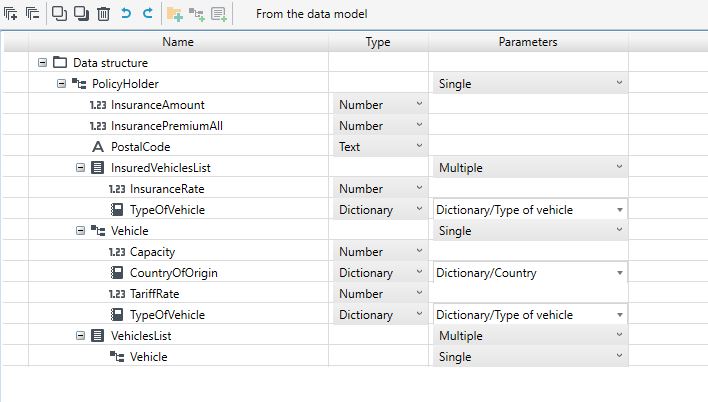Click the TariffRate number icon

[117, 294]
